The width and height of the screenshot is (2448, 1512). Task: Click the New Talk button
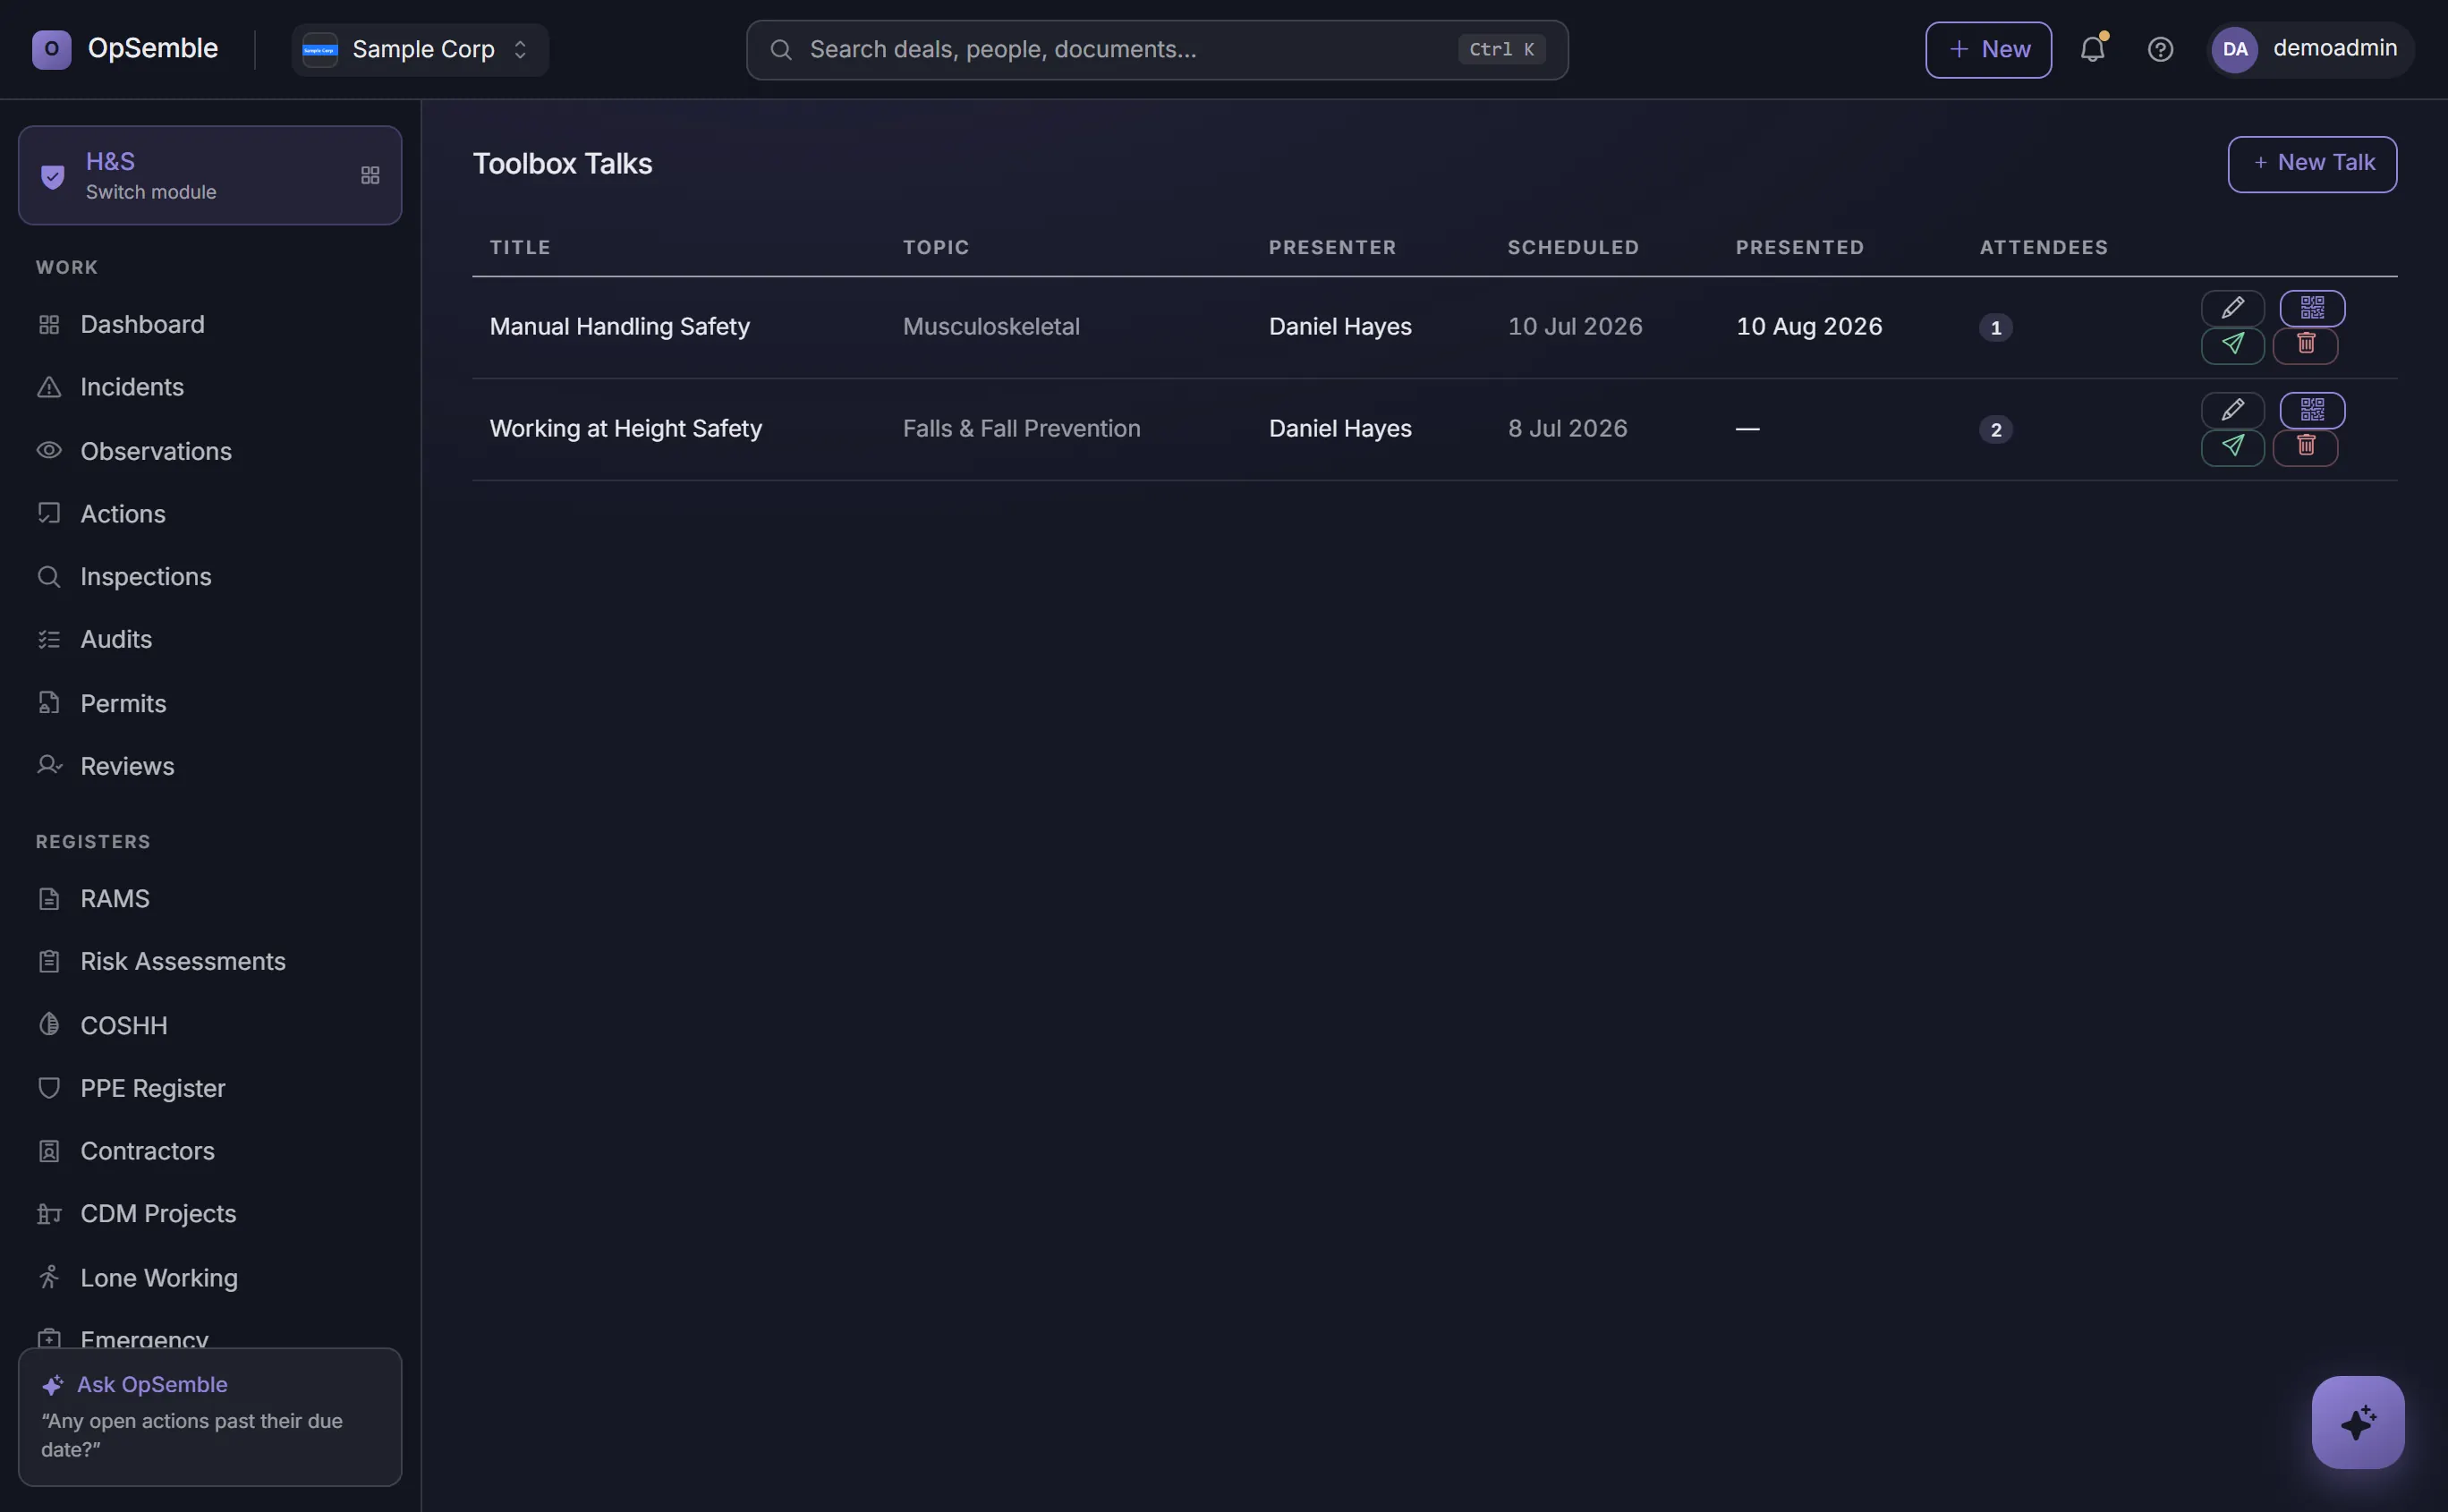pos(2311,163)
